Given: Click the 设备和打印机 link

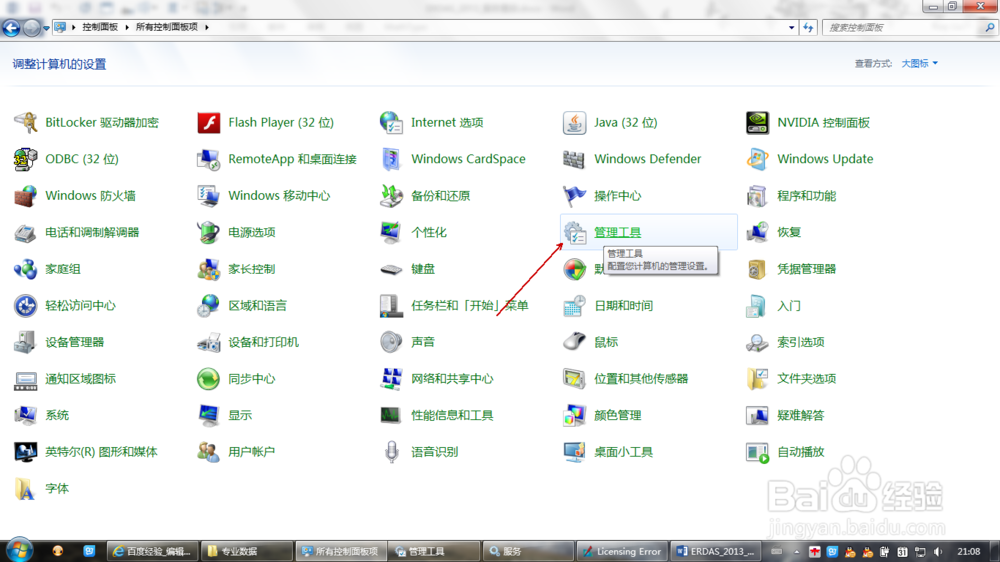Looking at the screenshot, I should (x=263, y=342).
